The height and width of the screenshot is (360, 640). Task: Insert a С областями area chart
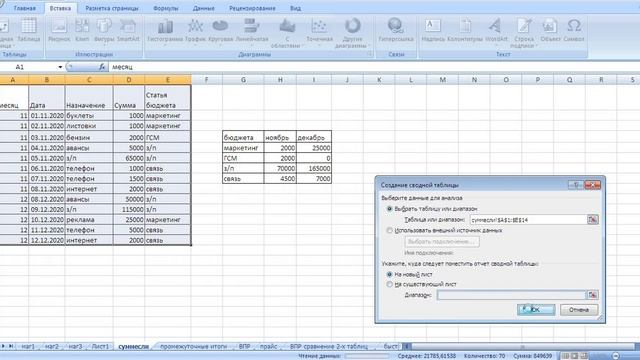click(x=287, y=33)
